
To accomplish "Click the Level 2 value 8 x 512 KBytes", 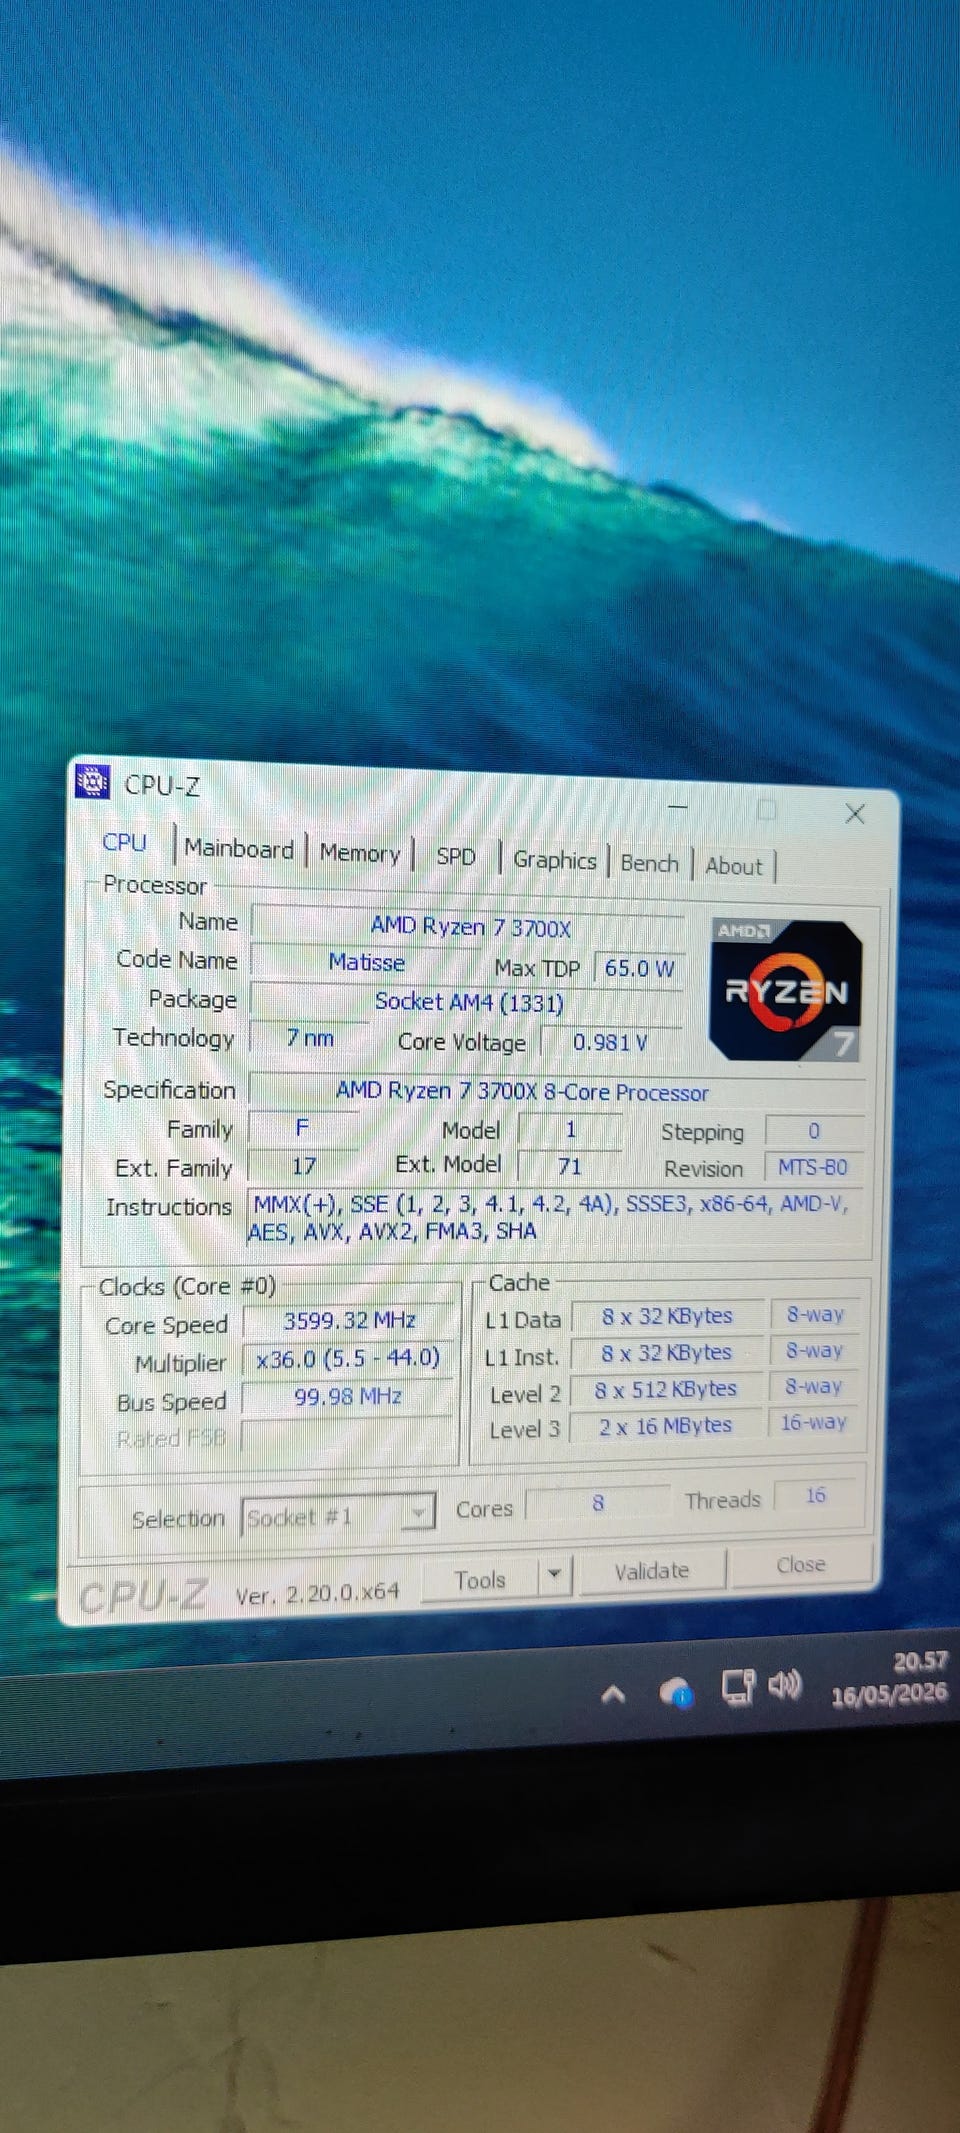I will click(x=666, y=1389).
